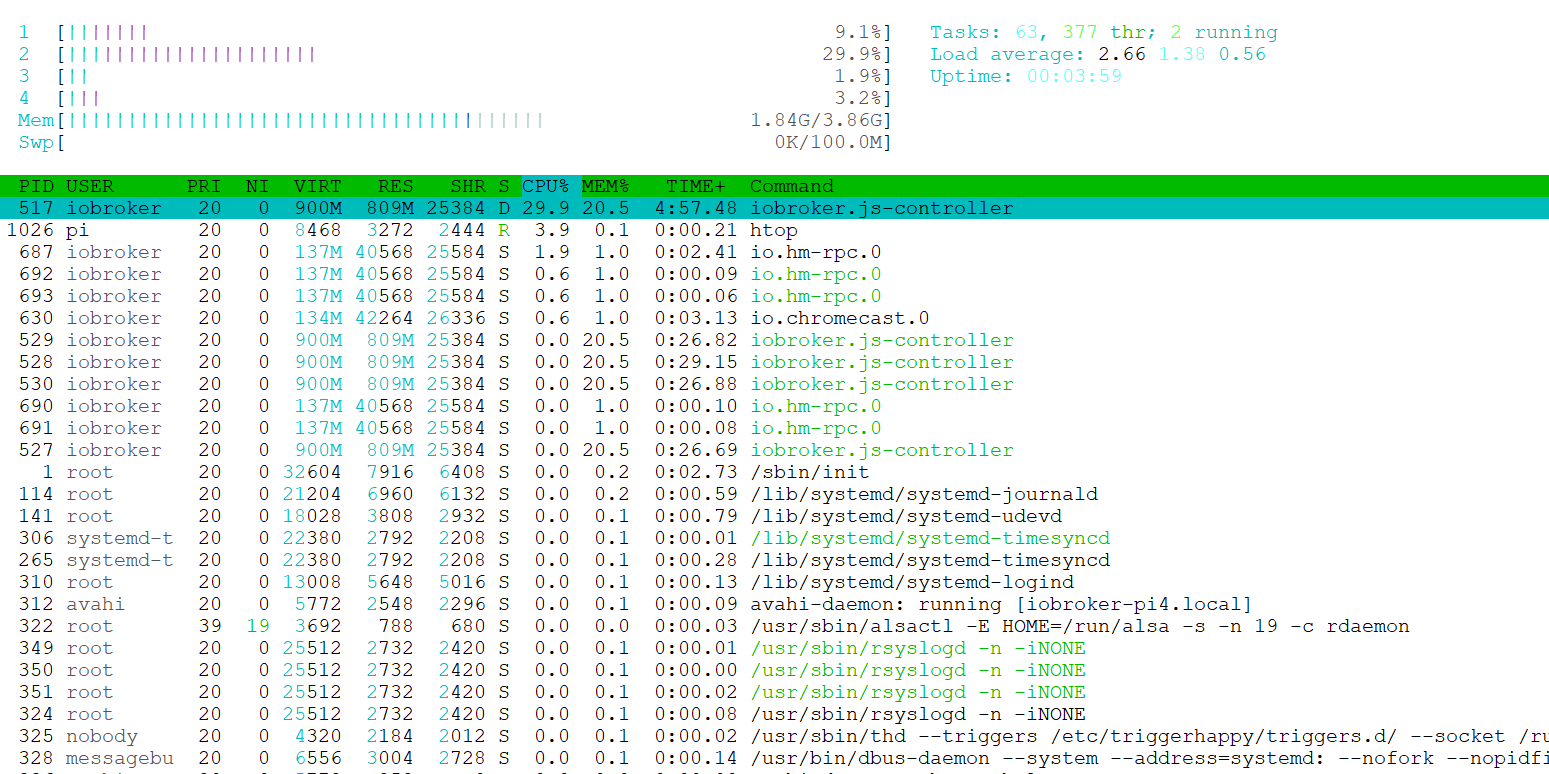Image resolution: width=1549 pixels, height=774 pixels.
Task: Select the thd triggerhappy process row
Action: (x=774, y=736)
